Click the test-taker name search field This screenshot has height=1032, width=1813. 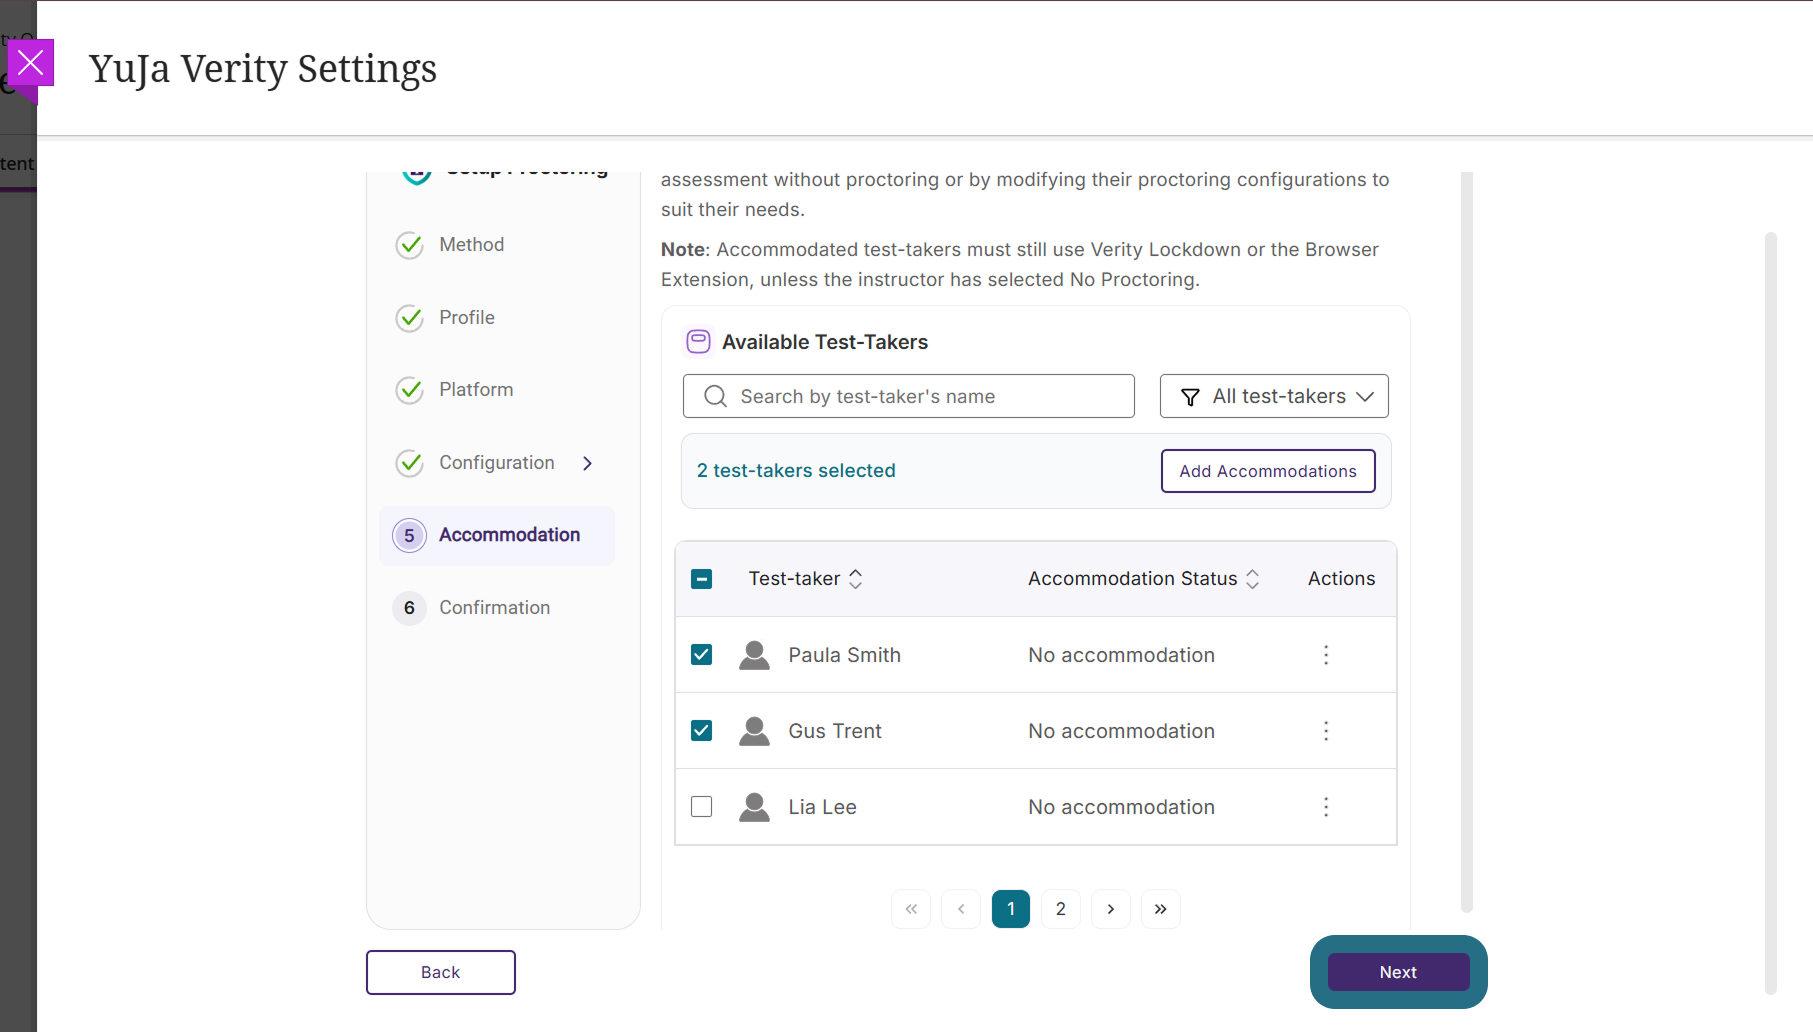pos(908,396)
